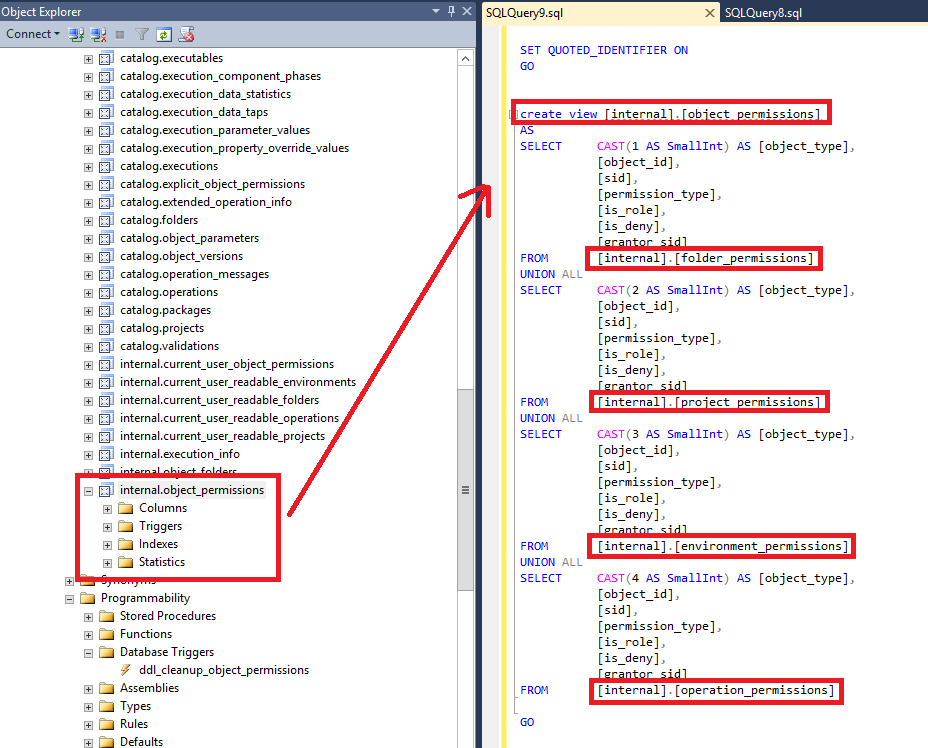
Task: Pin the Object Explorer panel
Action: click(452, 11)
